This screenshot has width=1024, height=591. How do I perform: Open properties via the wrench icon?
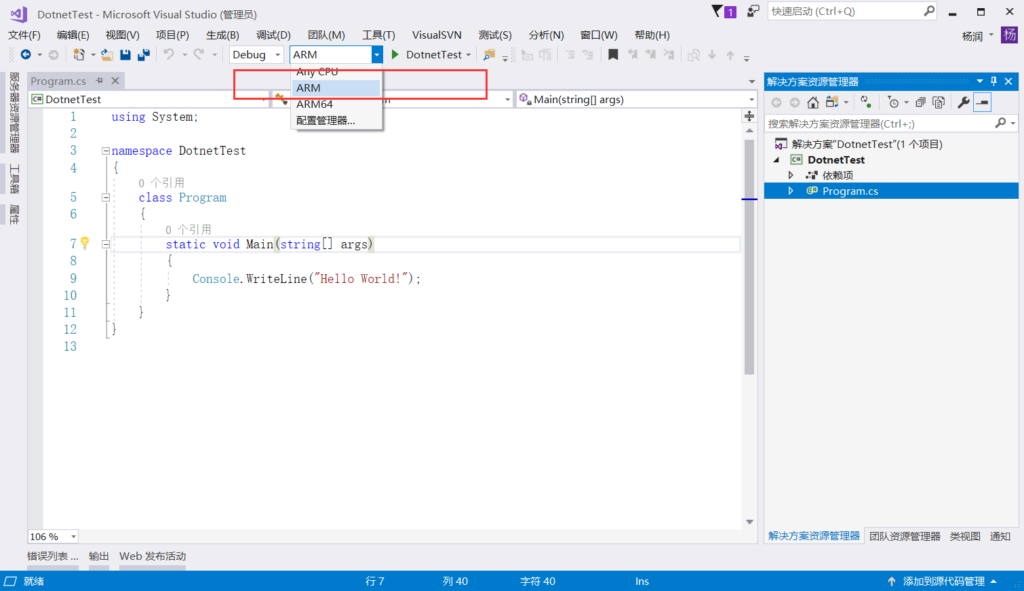click(963, 102)
